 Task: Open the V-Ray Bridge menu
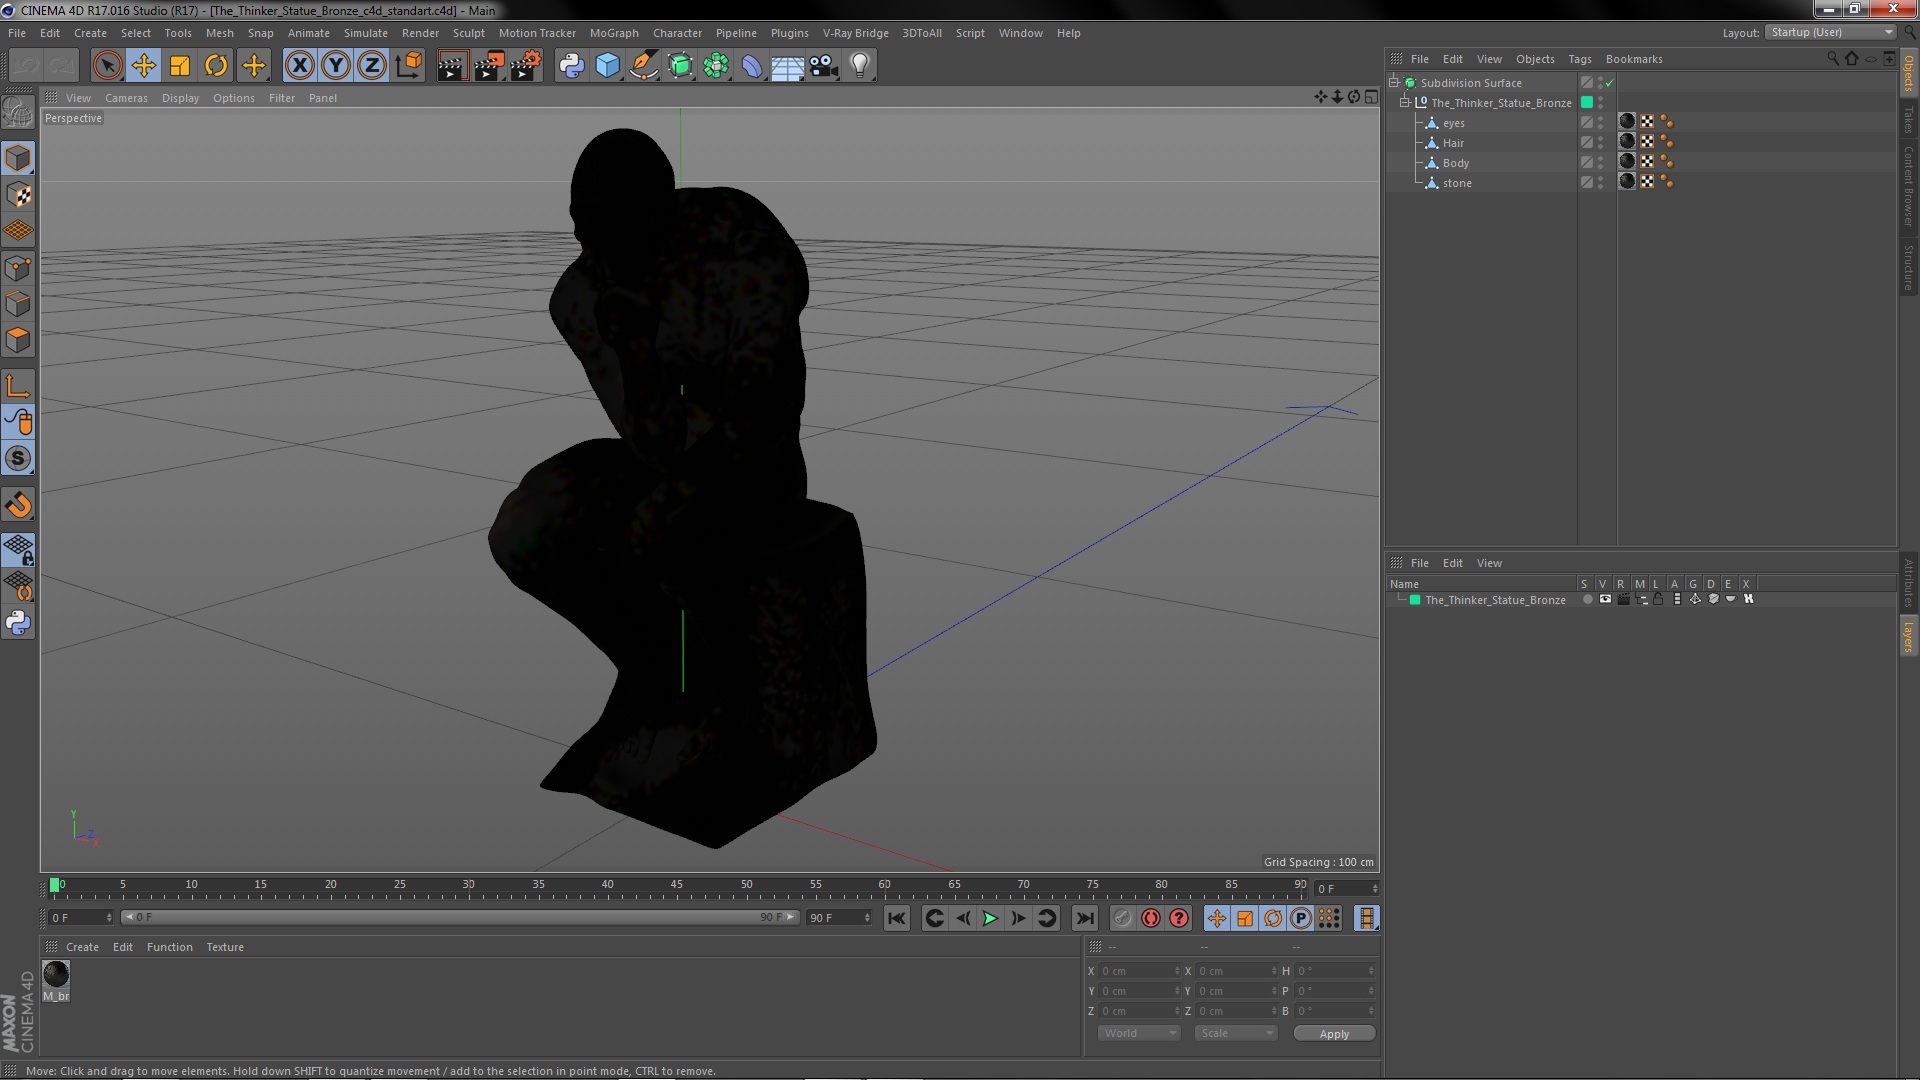[855, 33]
